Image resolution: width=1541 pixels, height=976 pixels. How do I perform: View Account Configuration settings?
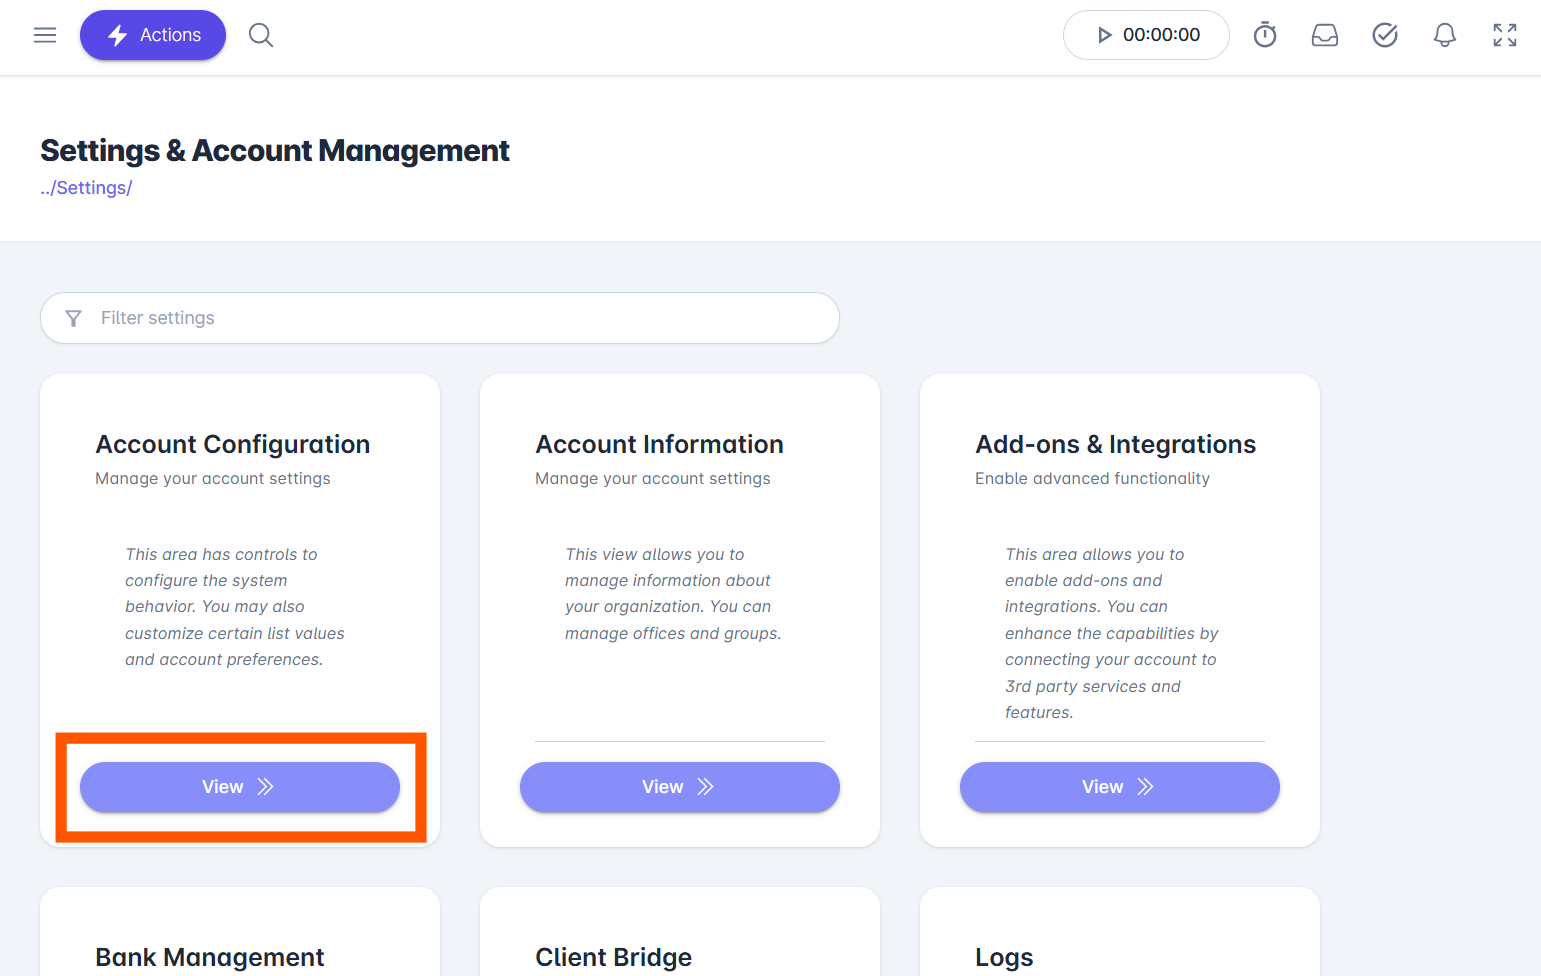click(x=240, y=787)
